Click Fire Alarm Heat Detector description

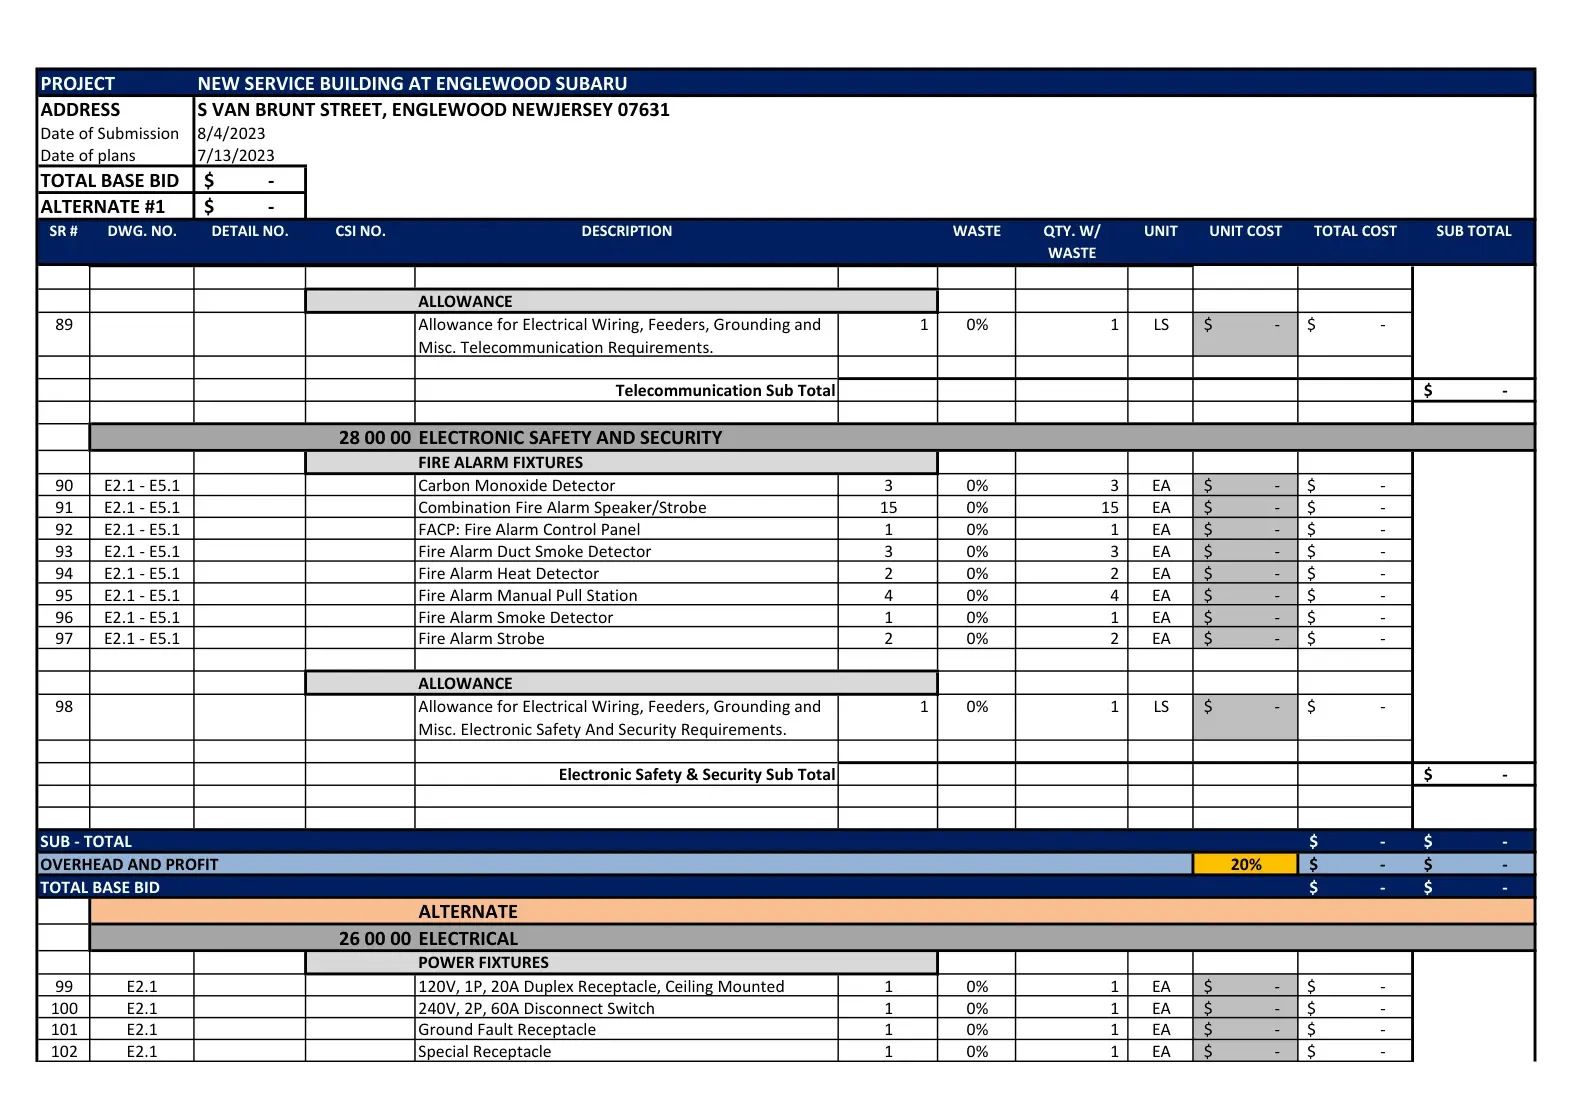(626, 573)
